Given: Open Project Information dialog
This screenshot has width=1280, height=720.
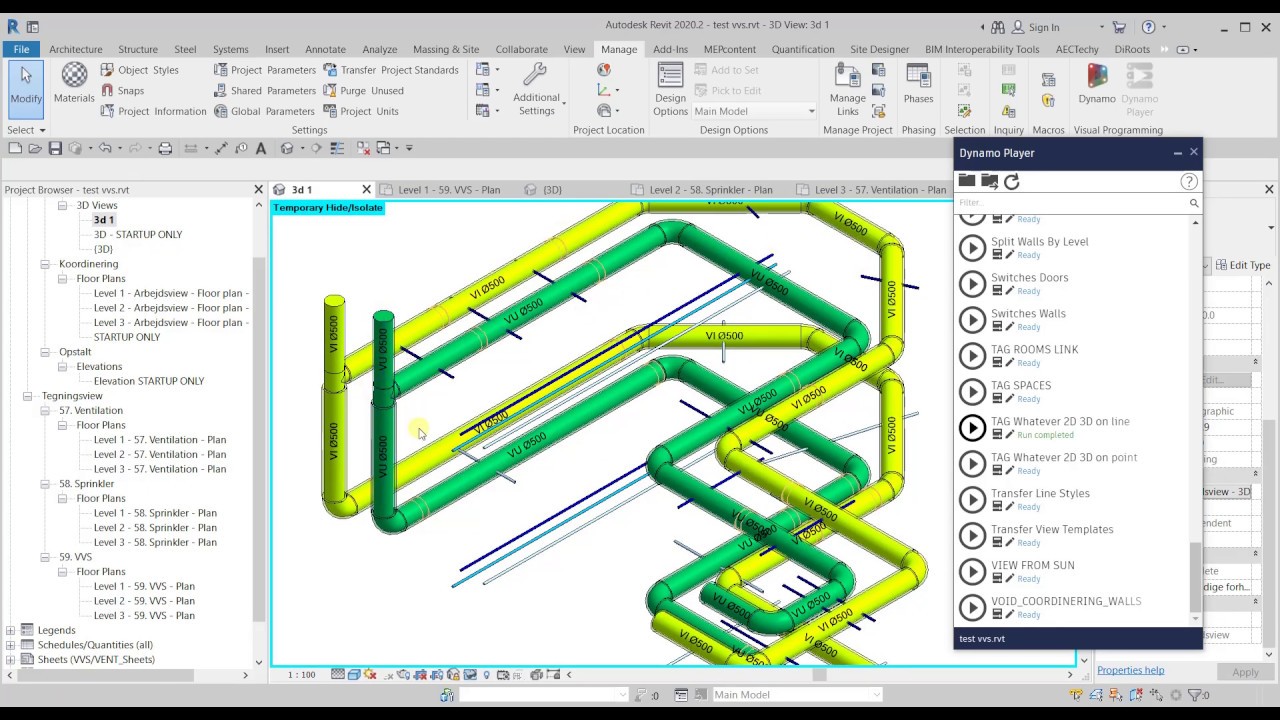Looking at the screenshot, I should 153,111.
